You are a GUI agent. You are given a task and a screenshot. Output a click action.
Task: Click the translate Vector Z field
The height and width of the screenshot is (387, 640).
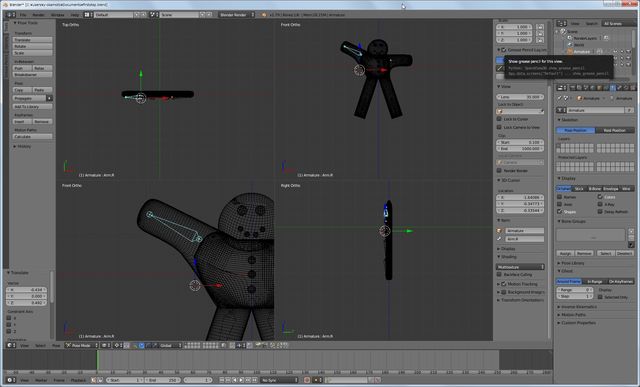tap(26, 303)
